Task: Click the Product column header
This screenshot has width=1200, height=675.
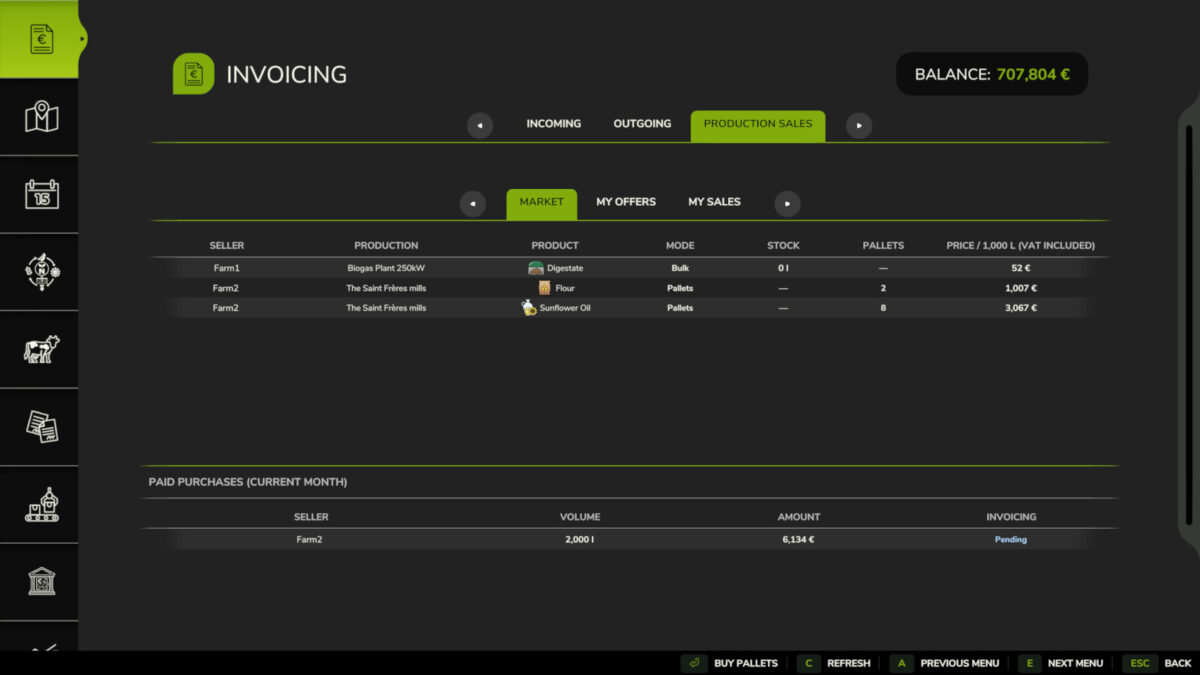Action: [555, 246]
